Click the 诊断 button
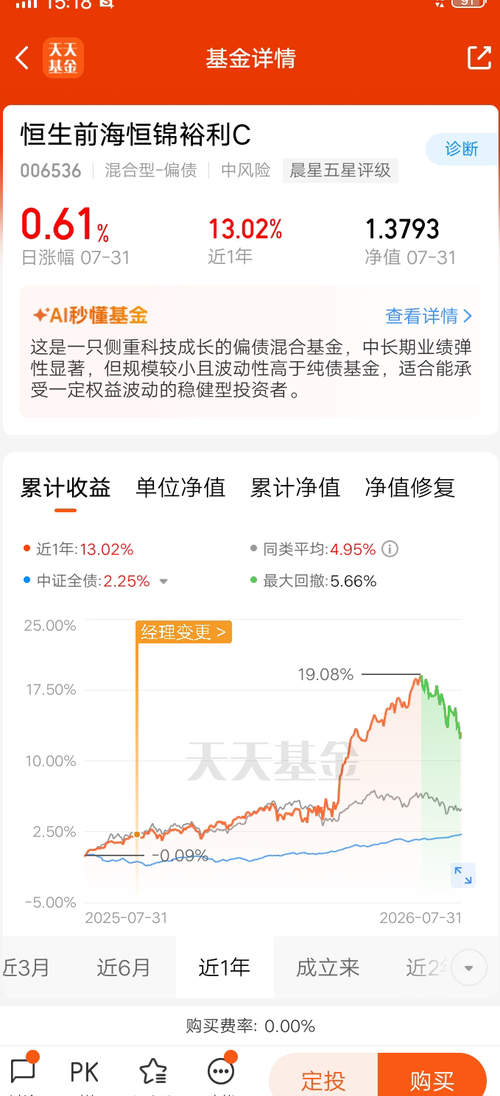Viewport: 500px width, 1096px height. click(x=462, y=149)
